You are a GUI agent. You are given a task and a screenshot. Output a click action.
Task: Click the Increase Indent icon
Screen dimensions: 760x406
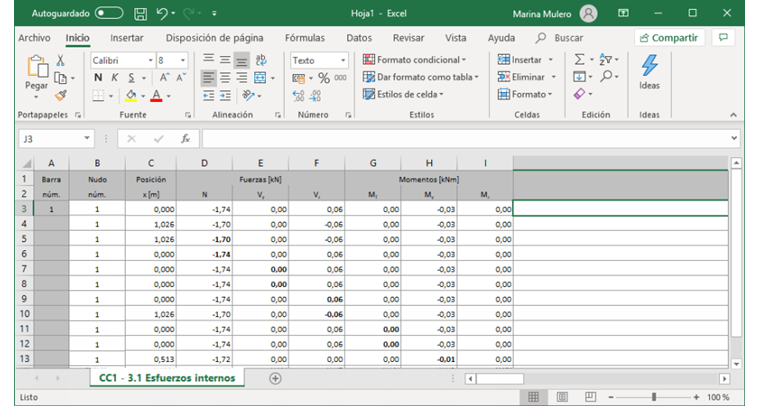225,95
